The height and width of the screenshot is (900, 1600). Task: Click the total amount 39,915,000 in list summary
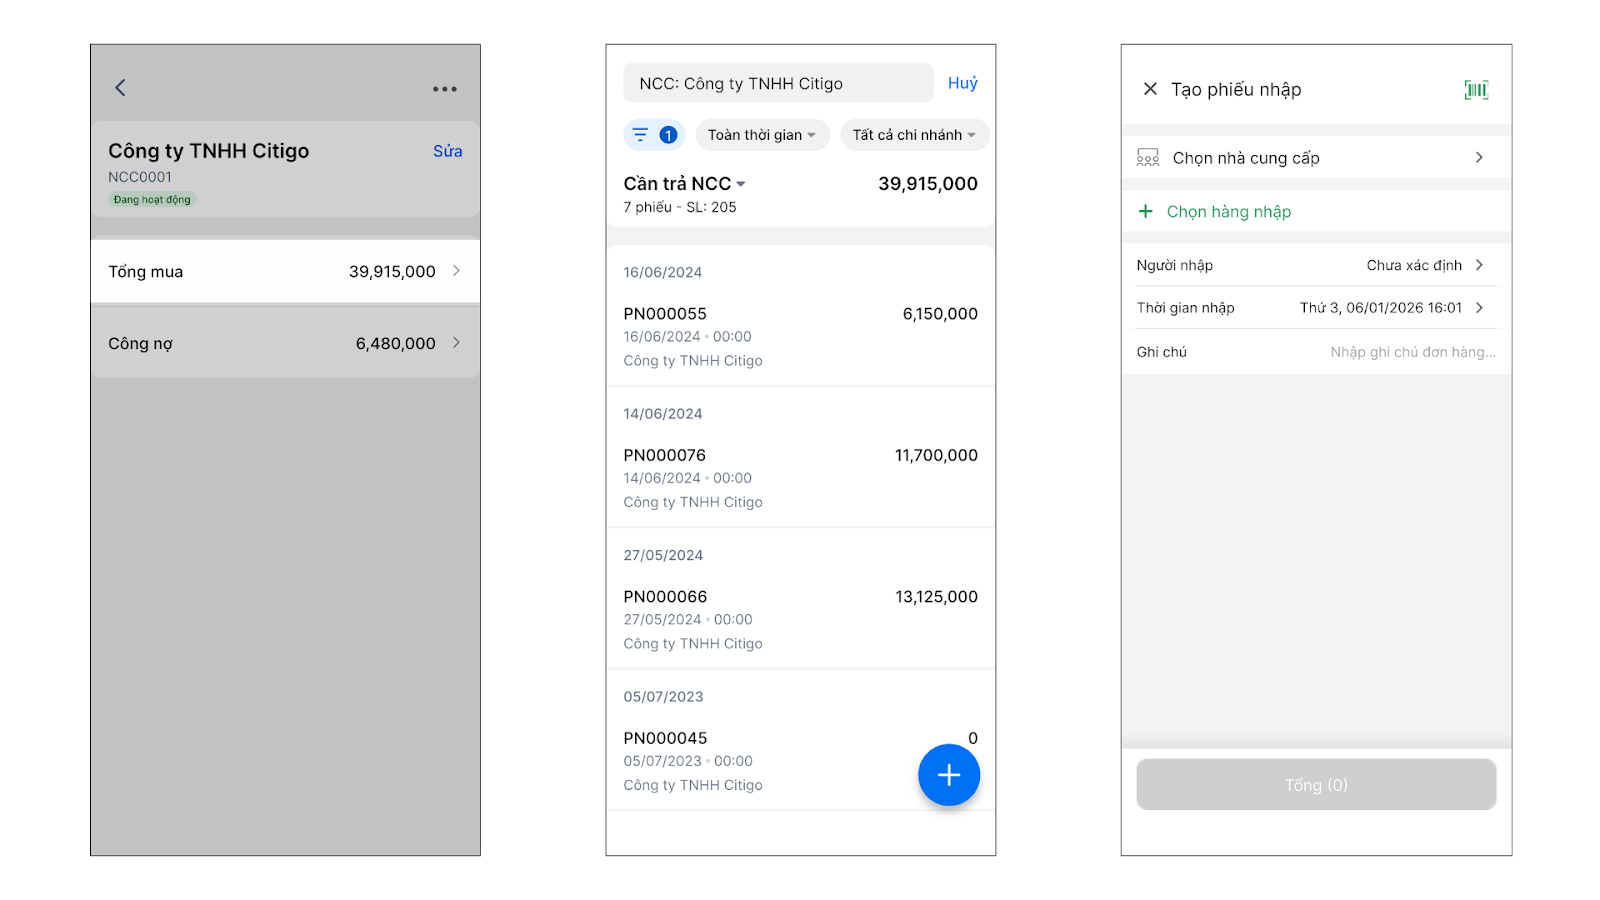(x=928, y=184)
